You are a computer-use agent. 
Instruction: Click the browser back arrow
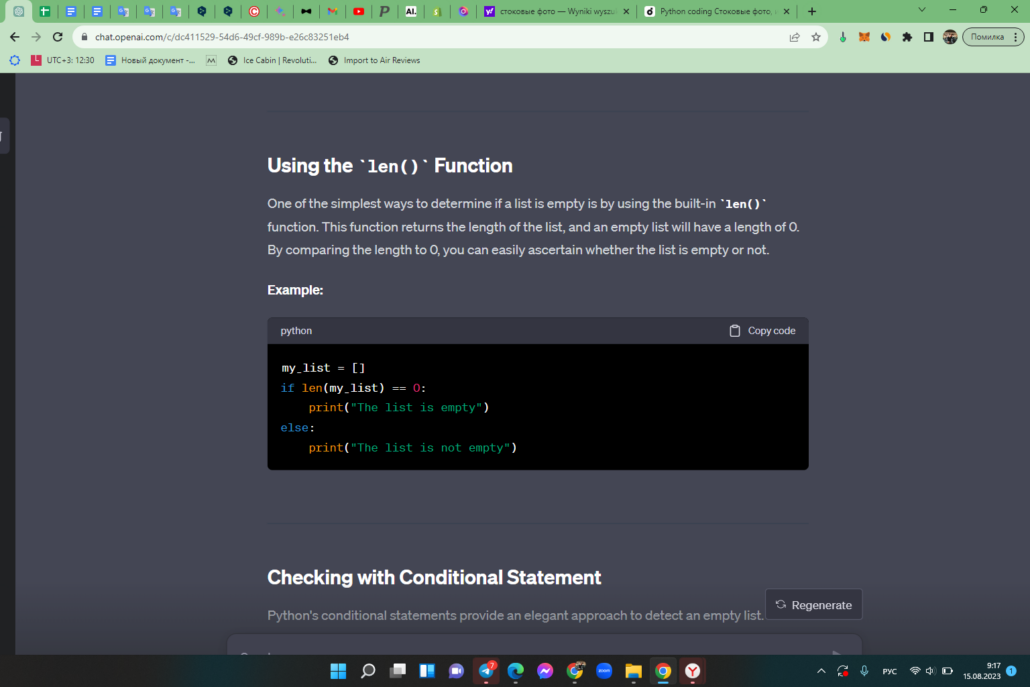(14, 36)
